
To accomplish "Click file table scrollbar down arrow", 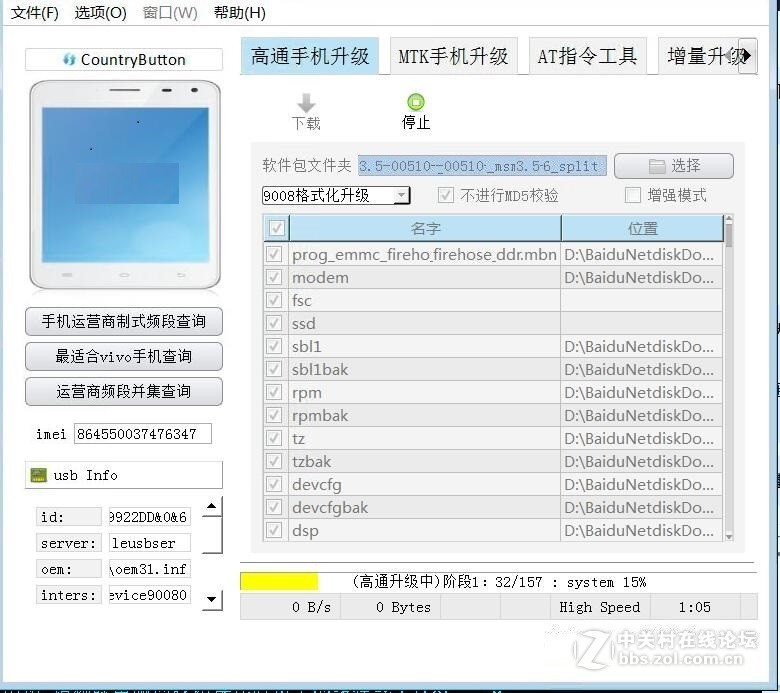I will (729, 537).
